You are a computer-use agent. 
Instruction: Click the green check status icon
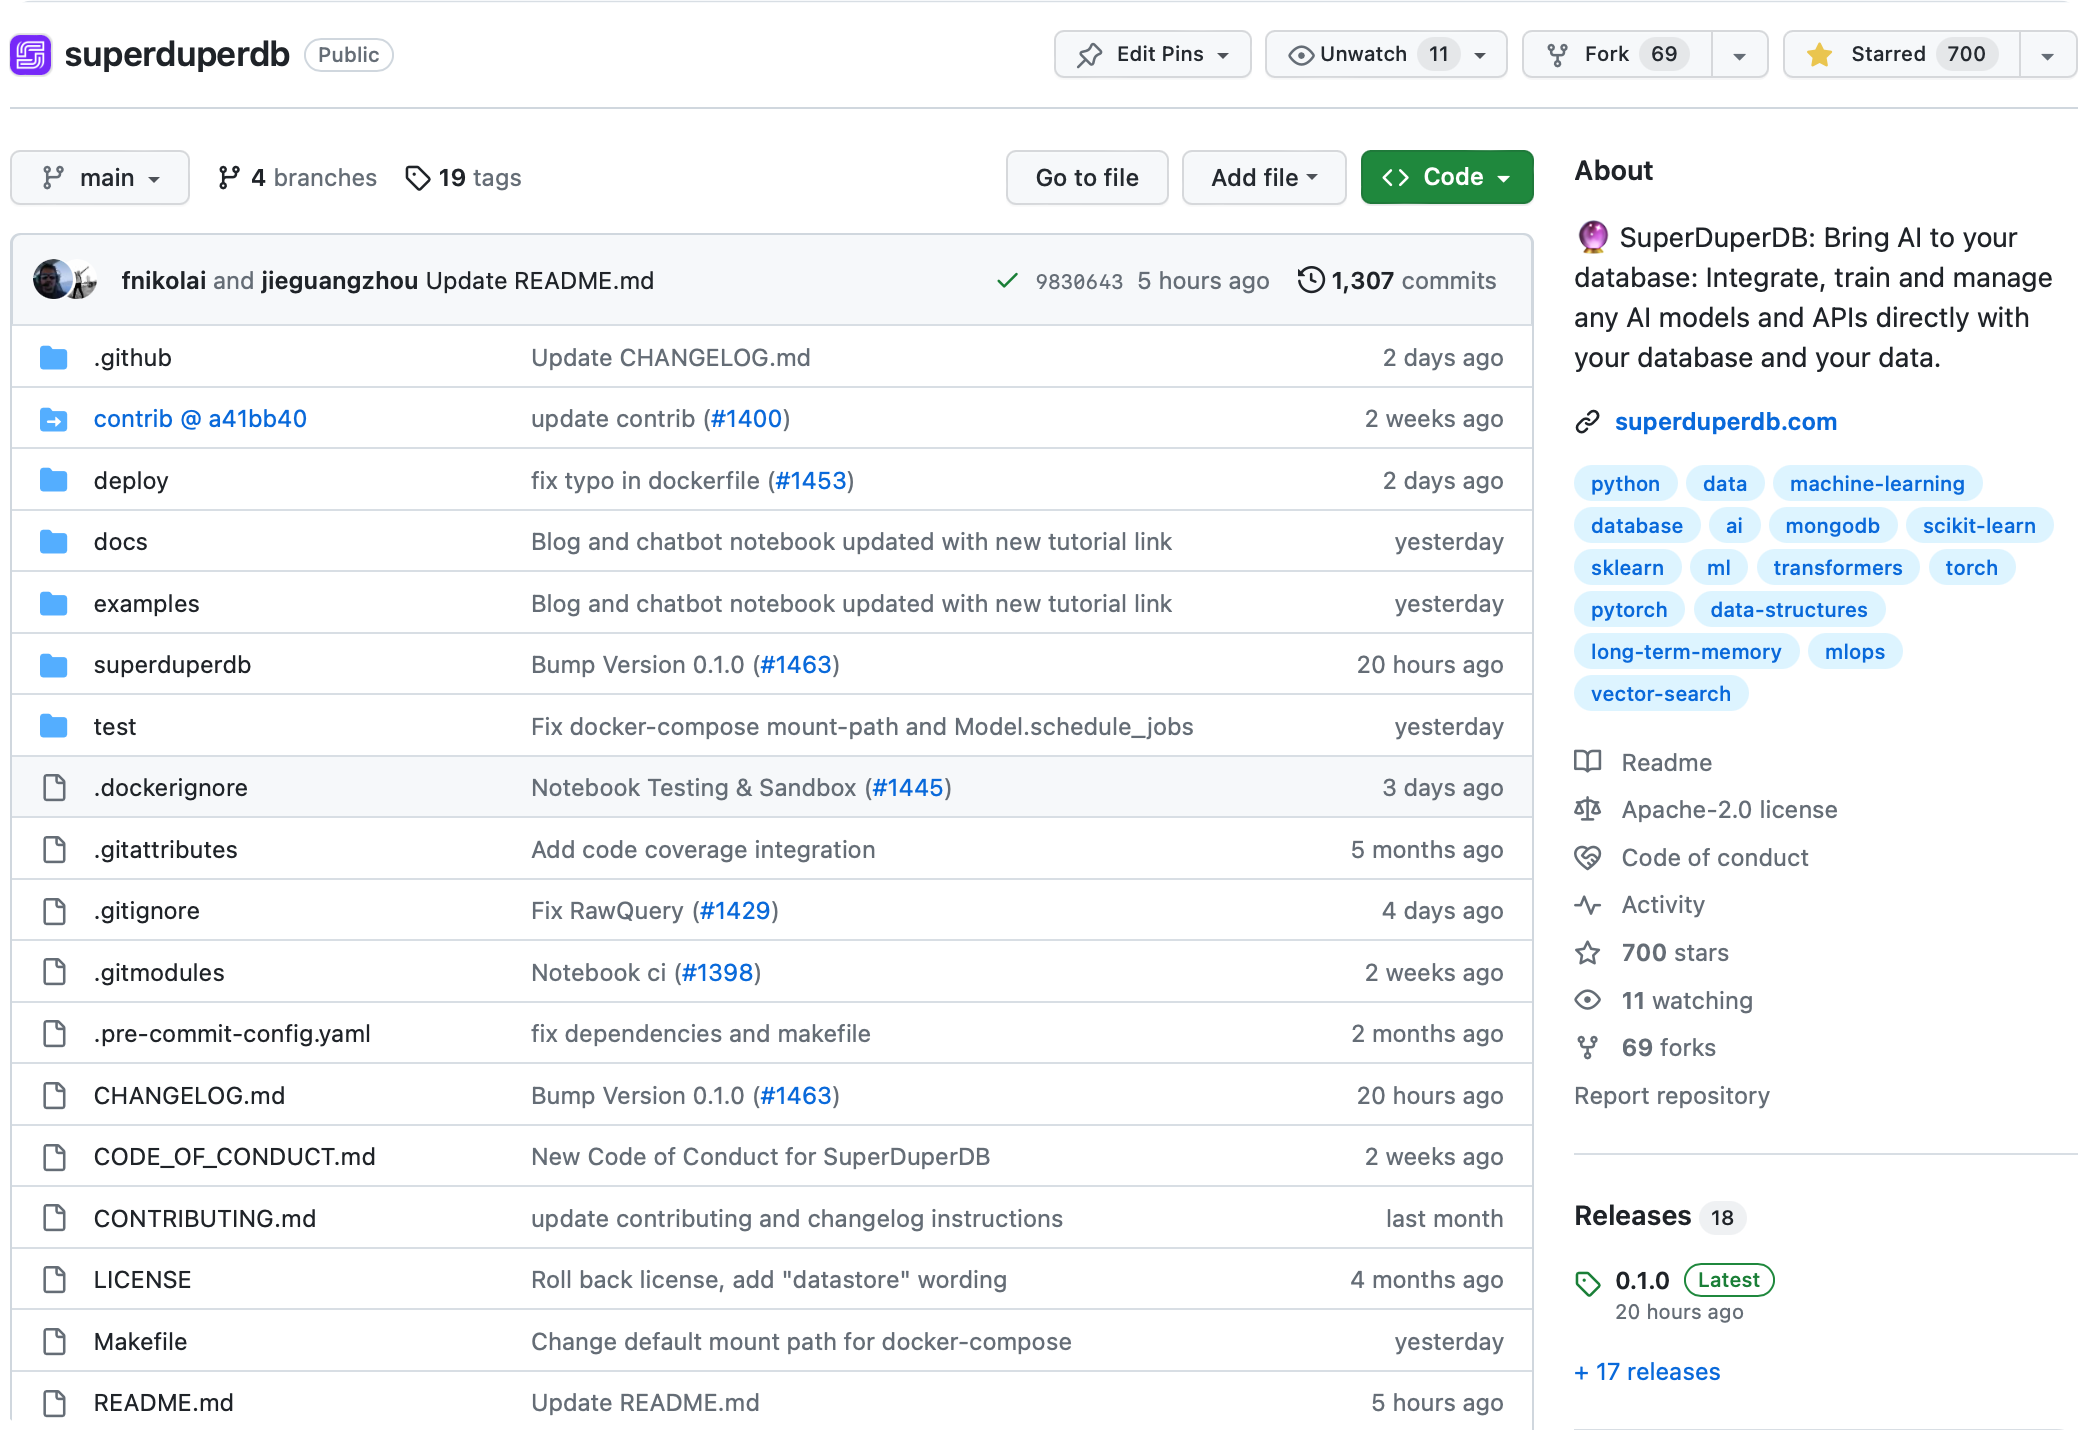coord(1007,281)
